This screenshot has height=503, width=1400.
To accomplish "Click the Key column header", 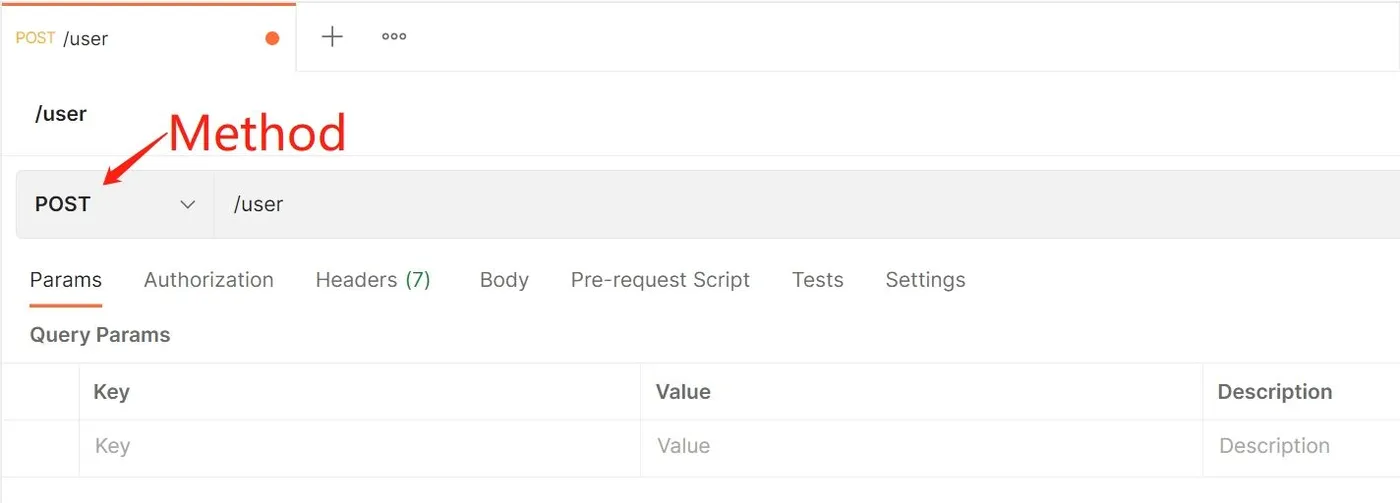I will coord(111,392).
